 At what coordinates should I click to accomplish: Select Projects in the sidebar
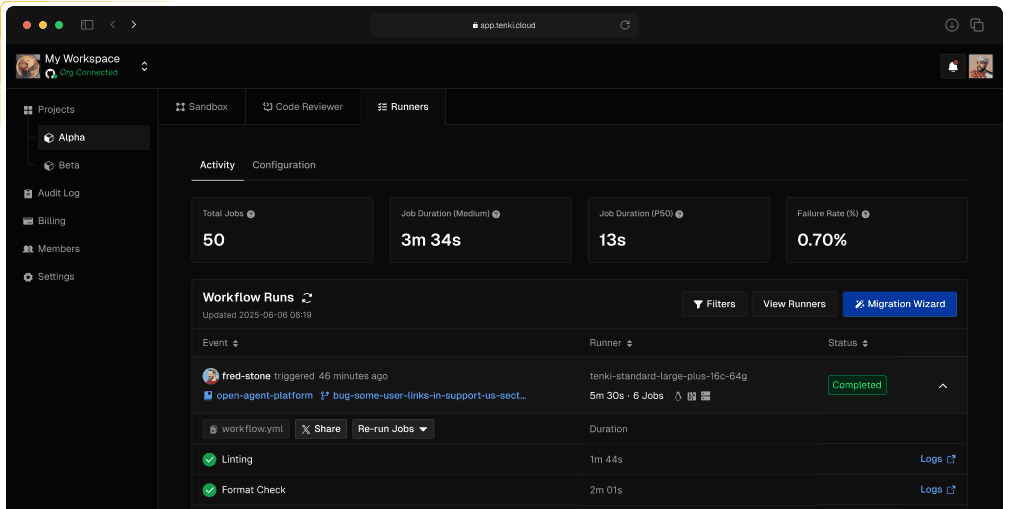point(49,109)
